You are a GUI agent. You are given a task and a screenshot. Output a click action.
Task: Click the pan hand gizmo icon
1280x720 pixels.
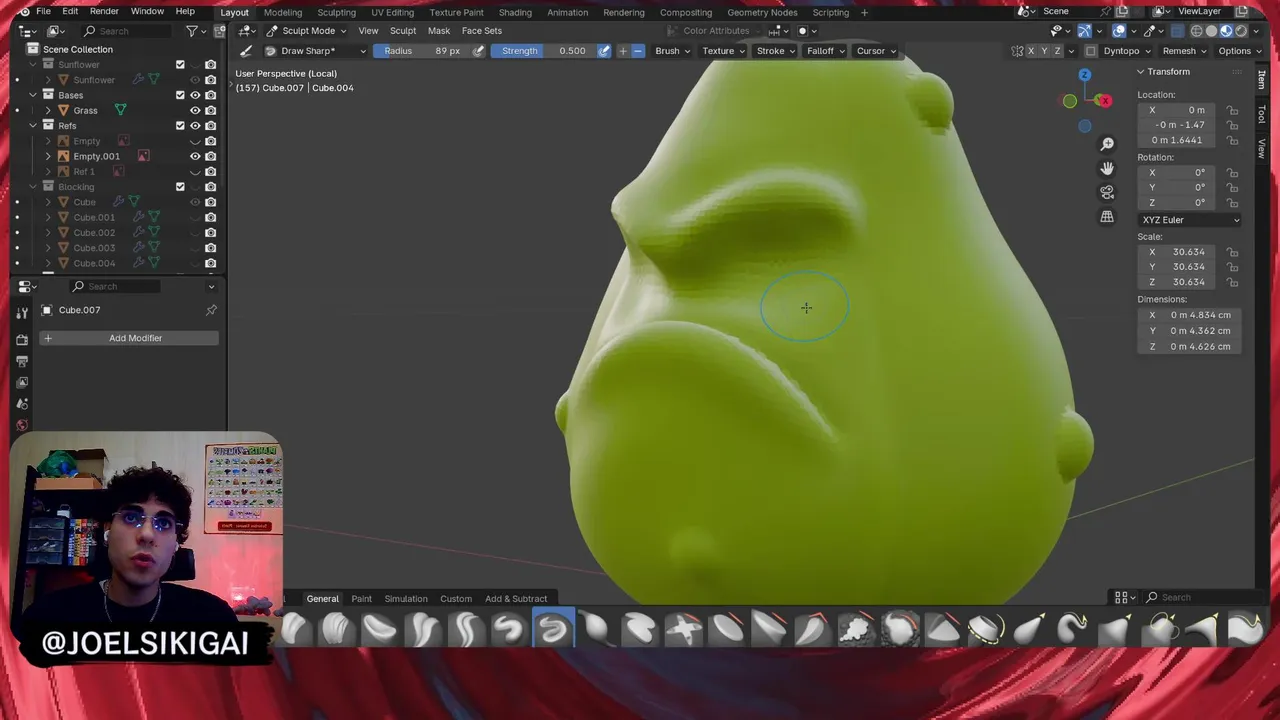click(1107, 168)
